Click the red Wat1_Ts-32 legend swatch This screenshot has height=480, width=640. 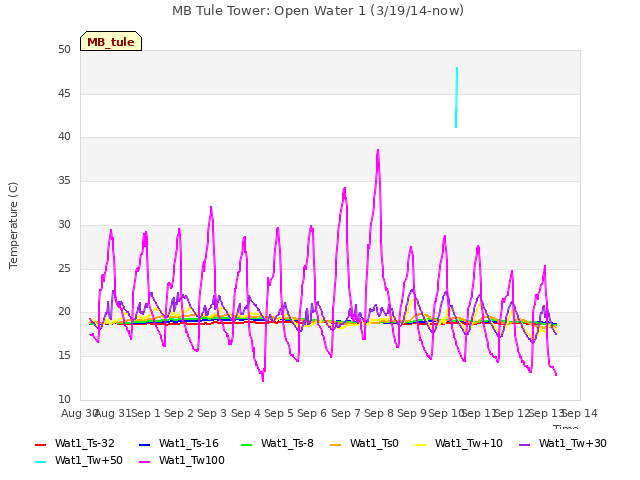[x=40, y=444]
